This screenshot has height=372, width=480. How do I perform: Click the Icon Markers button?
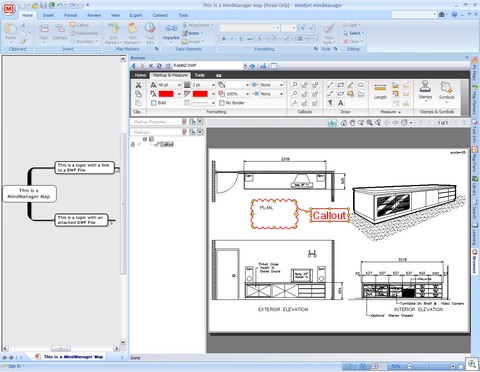tap(114, 33)
